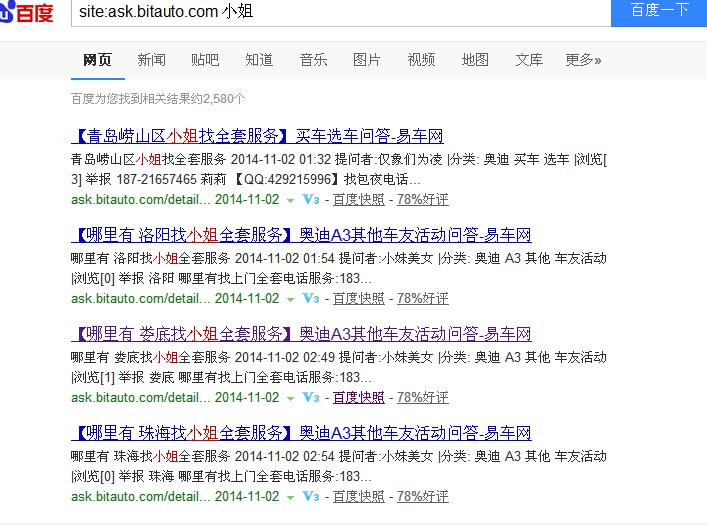The image size is (707, 525).
Task: Expand the green arrow in first result
Action: tap(290, 201)
